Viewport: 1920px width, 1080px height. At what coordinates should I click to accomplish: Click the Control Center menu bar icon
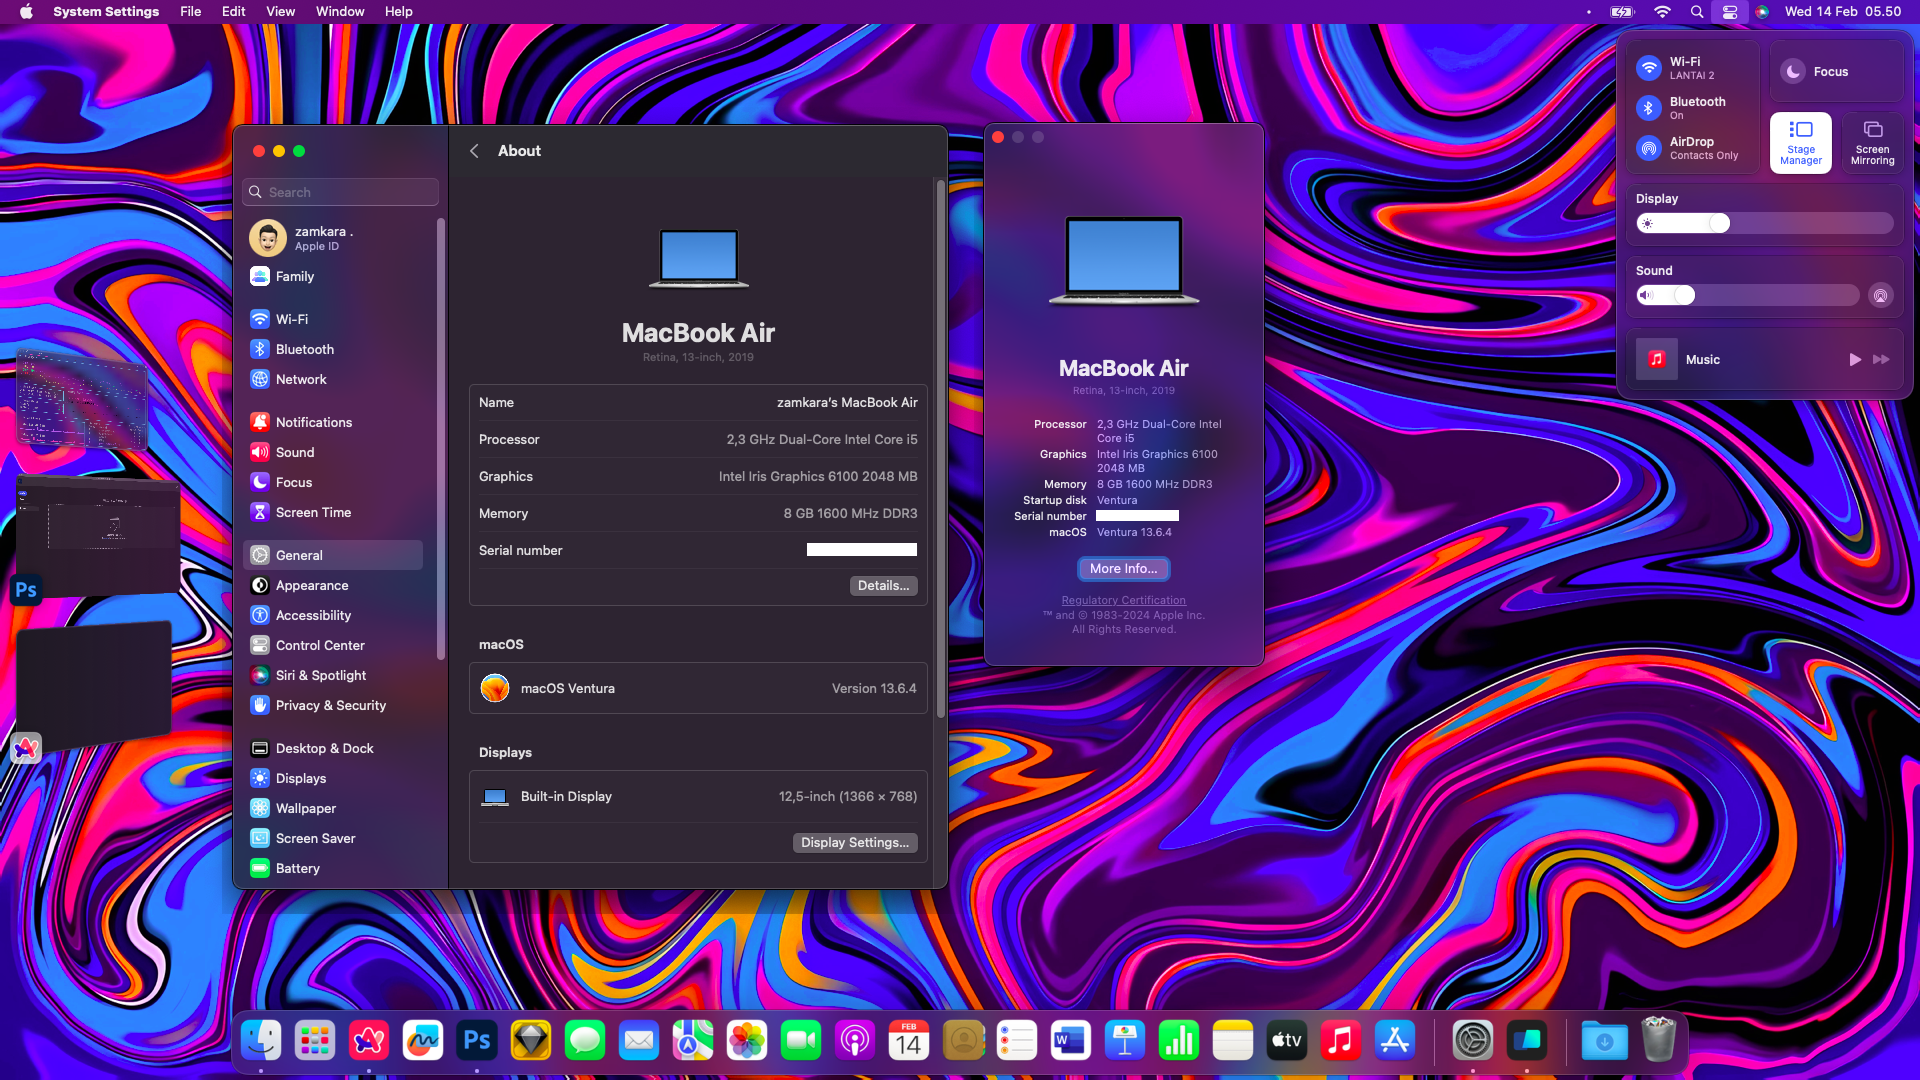(1730, 12)
